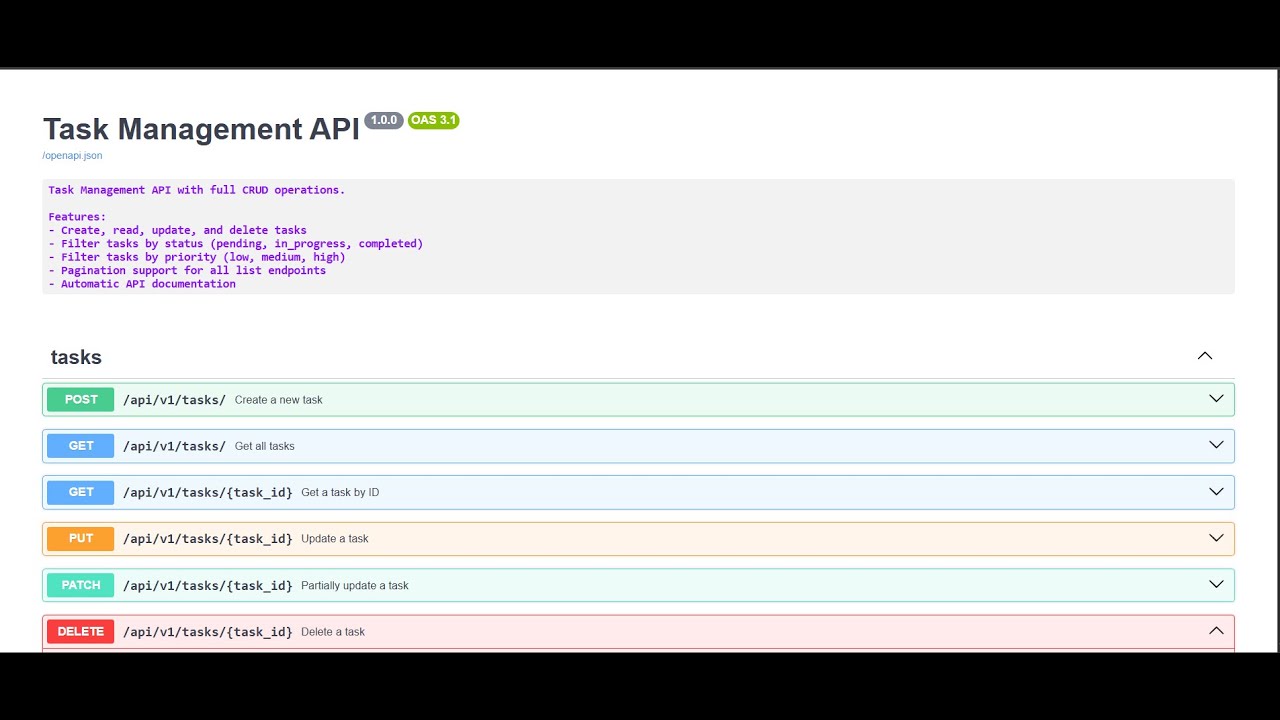Collapse the tasks section chevron
1280x720 pixels.
(x=1205, y=356)
